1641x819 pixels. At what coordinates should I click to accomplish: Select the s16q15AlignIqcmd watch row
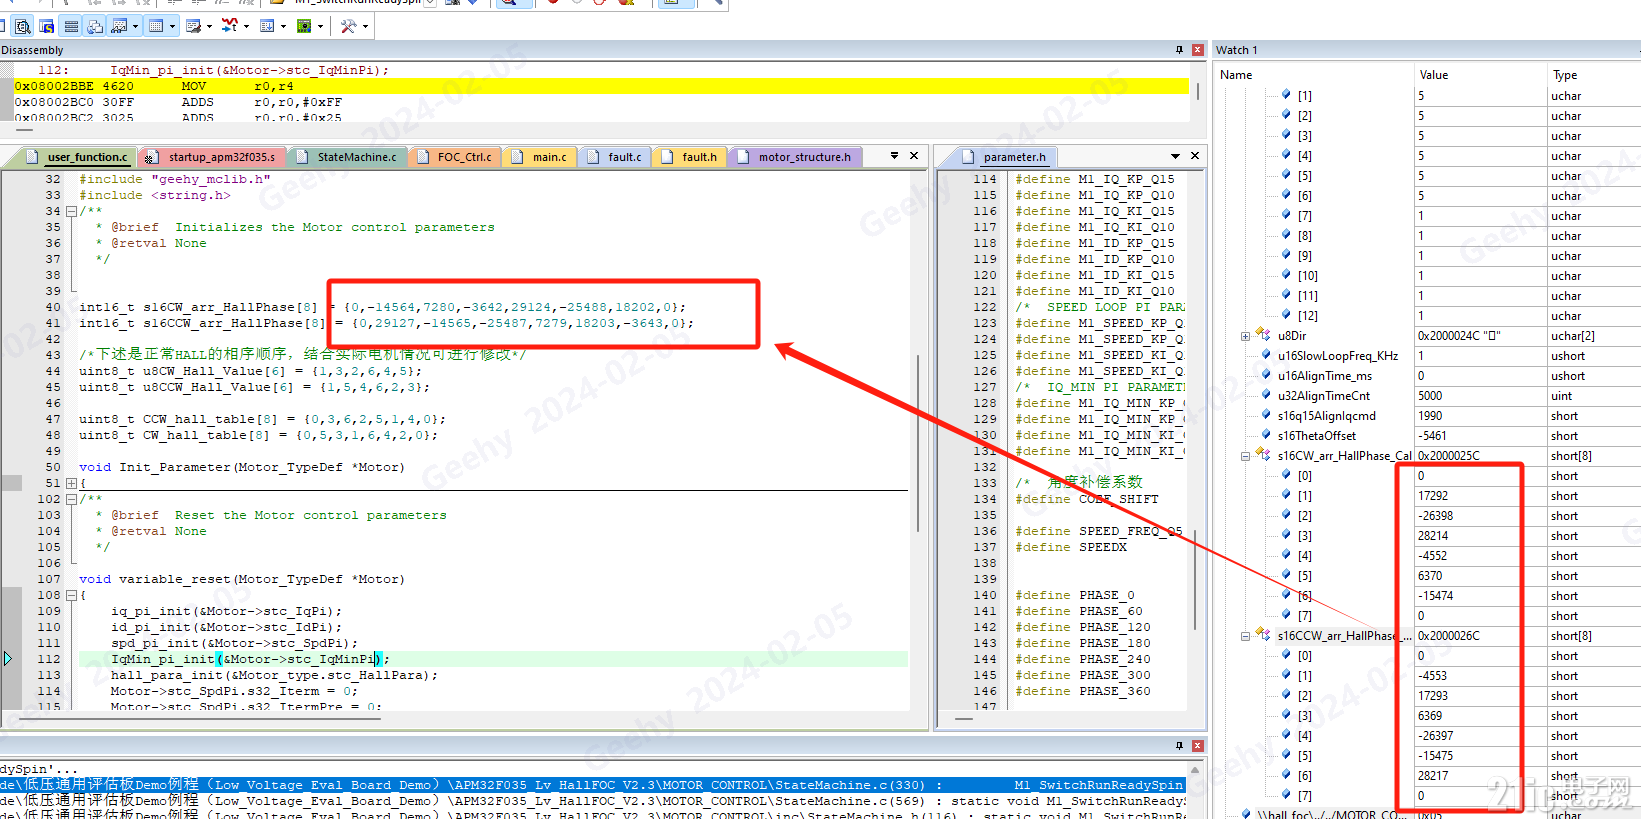click(x=1427, y=416)
